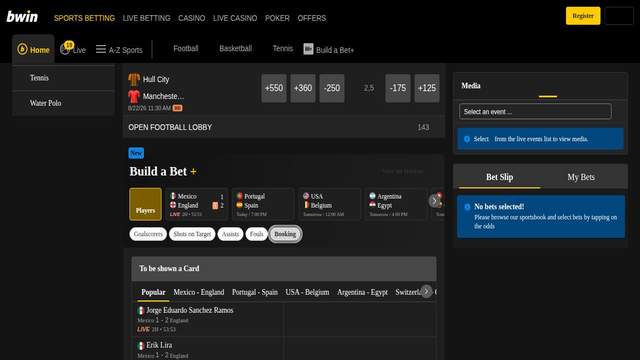640x360 pixels.
Task: Open the CASINO section
Action: tap(191, 18)
